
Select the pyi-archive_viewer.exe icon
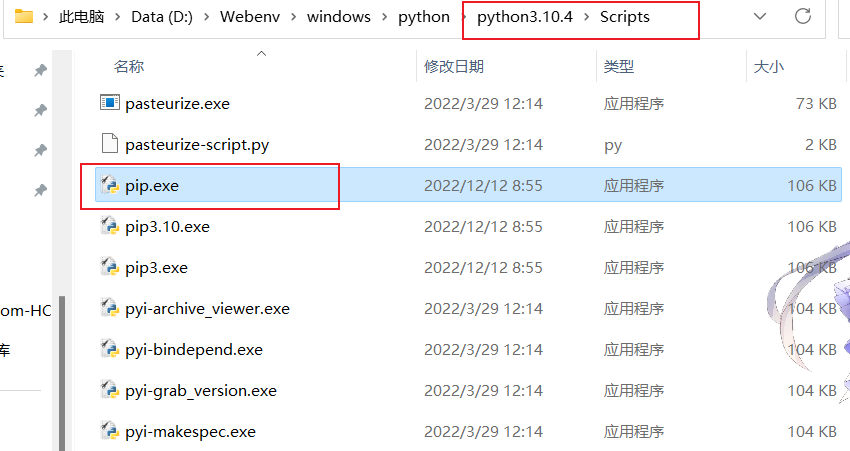[x=110, y=309]
